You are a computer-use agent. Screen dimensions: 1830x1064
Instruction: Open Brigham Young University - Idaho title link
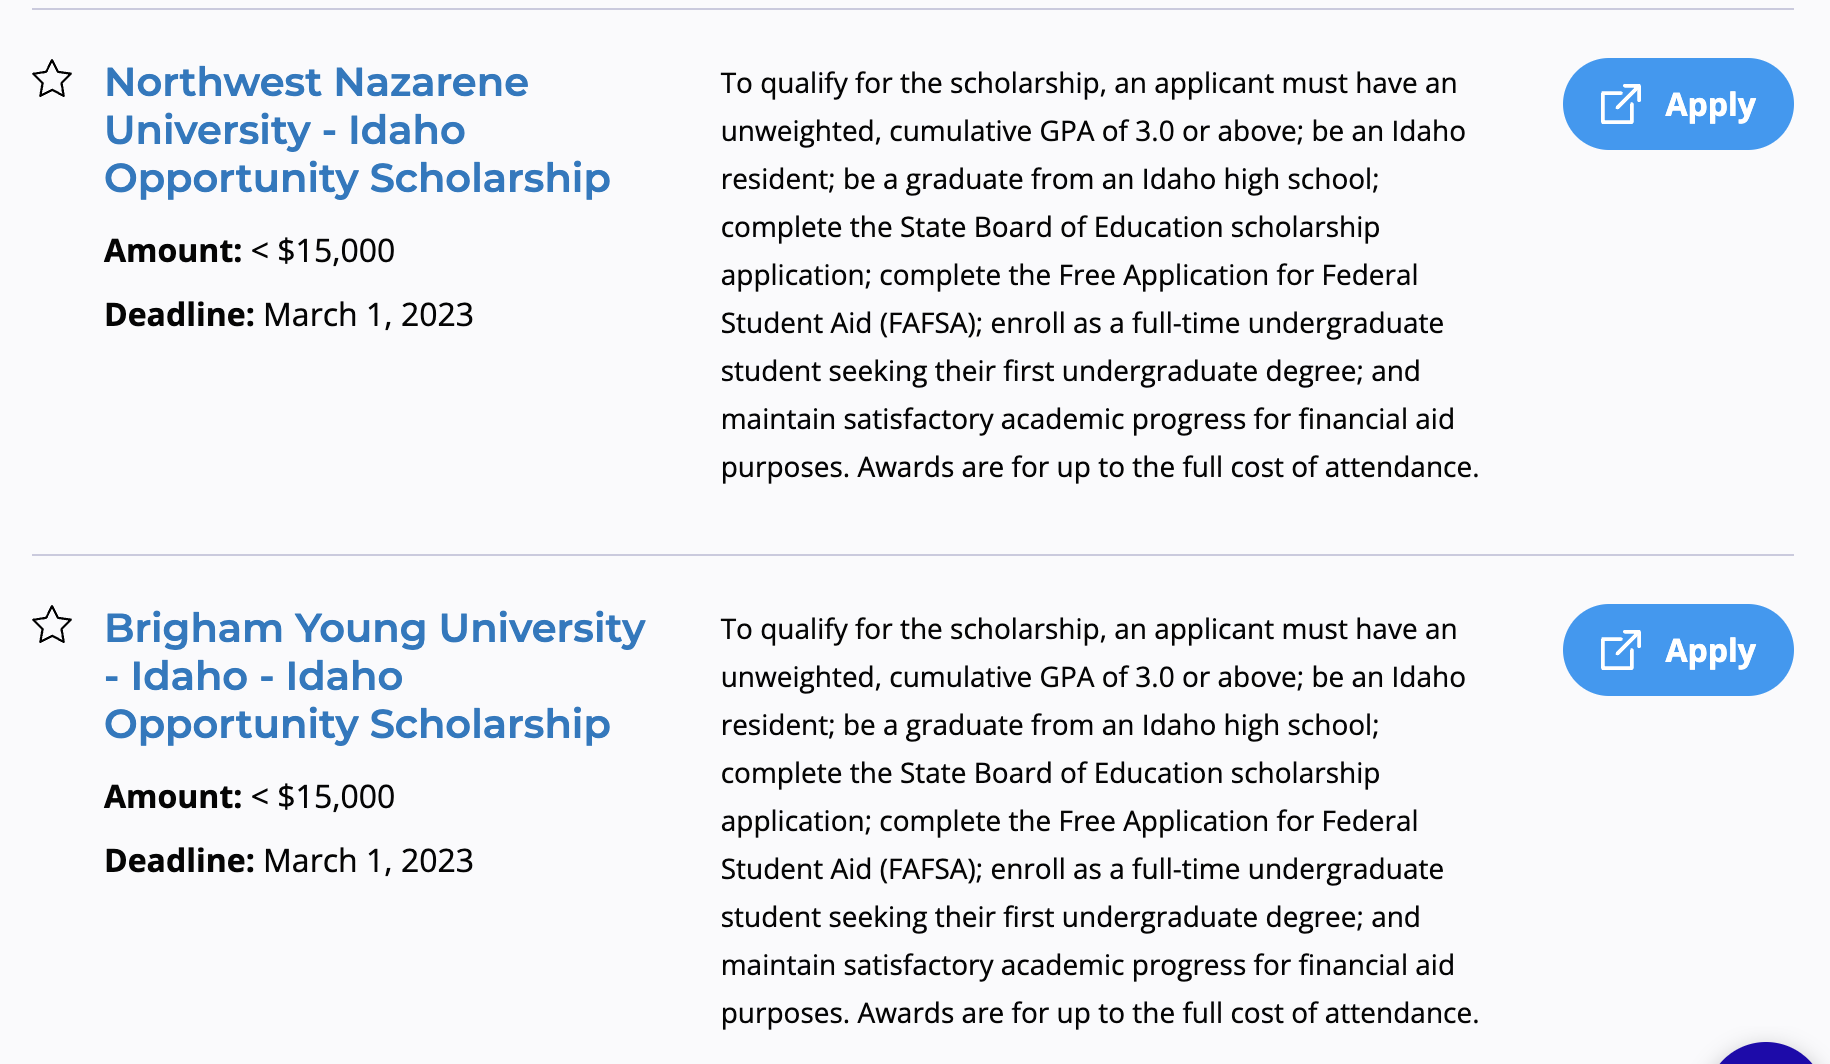(374, 676)
